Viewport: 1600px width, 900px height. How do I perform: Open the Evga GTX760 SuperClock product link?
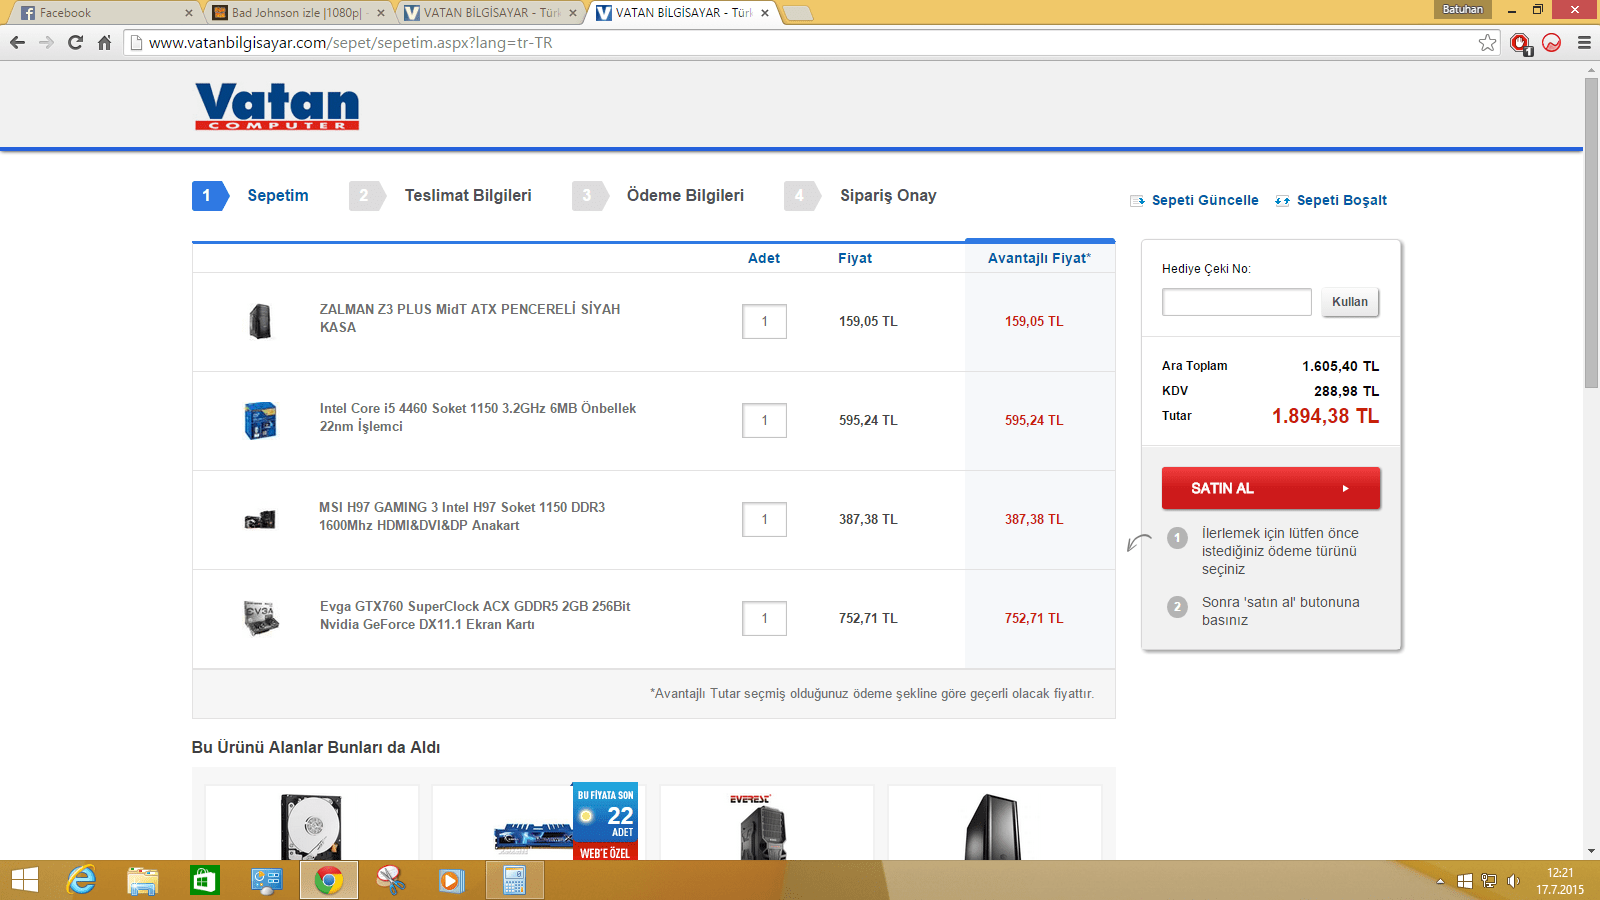[475, 615]
